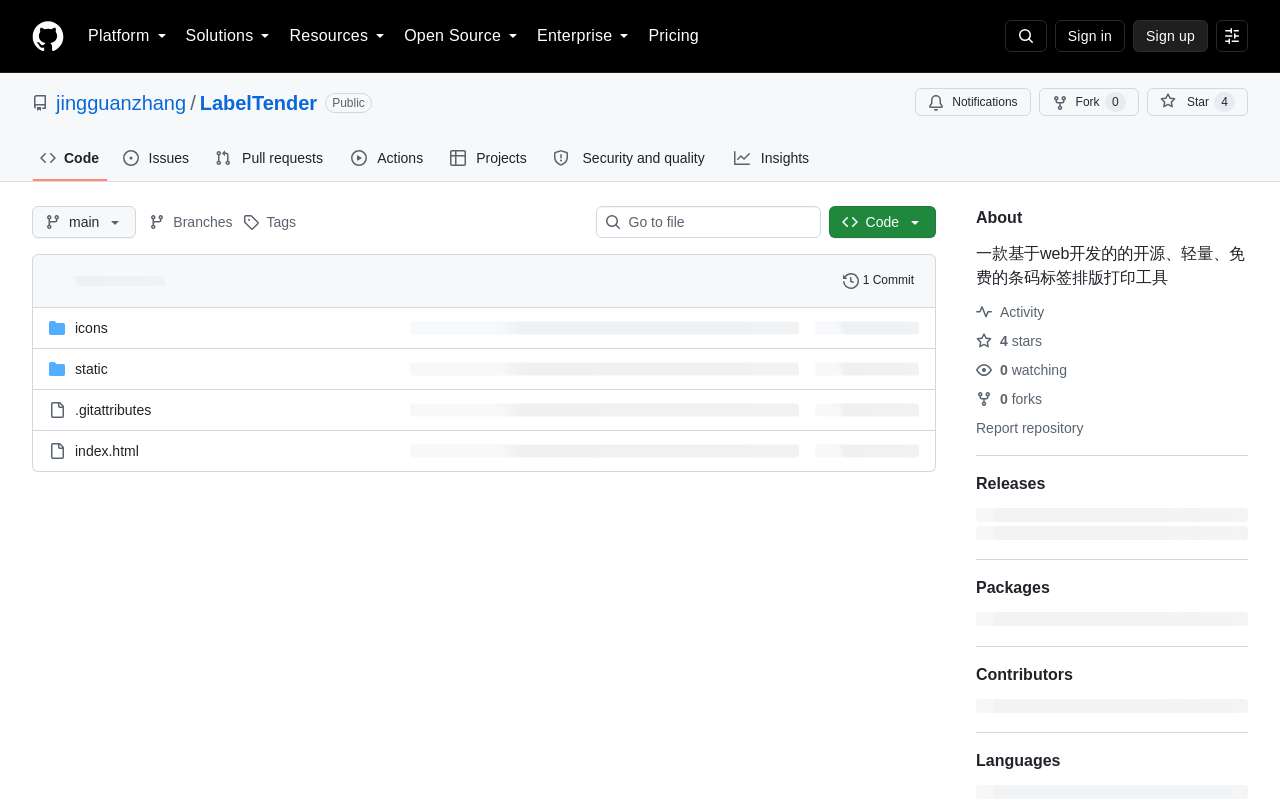Click the star icon in the Star button
The width and height of the screenshot is (1280, 800).
click(x=1168, y=101)
